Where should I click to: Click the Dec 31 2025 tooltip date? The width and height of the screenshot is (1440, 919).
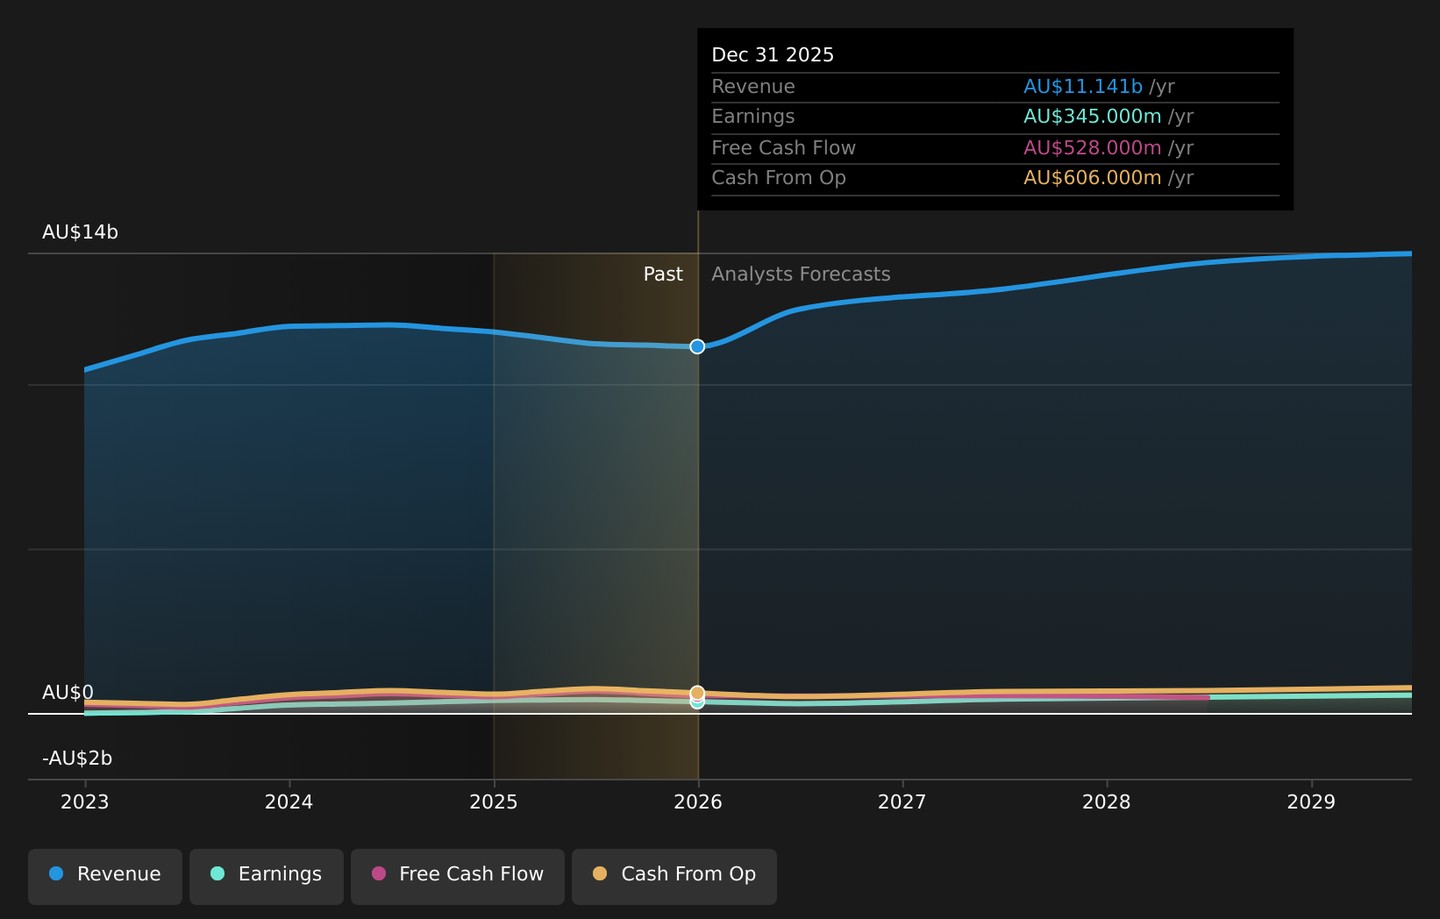(773, 55)
